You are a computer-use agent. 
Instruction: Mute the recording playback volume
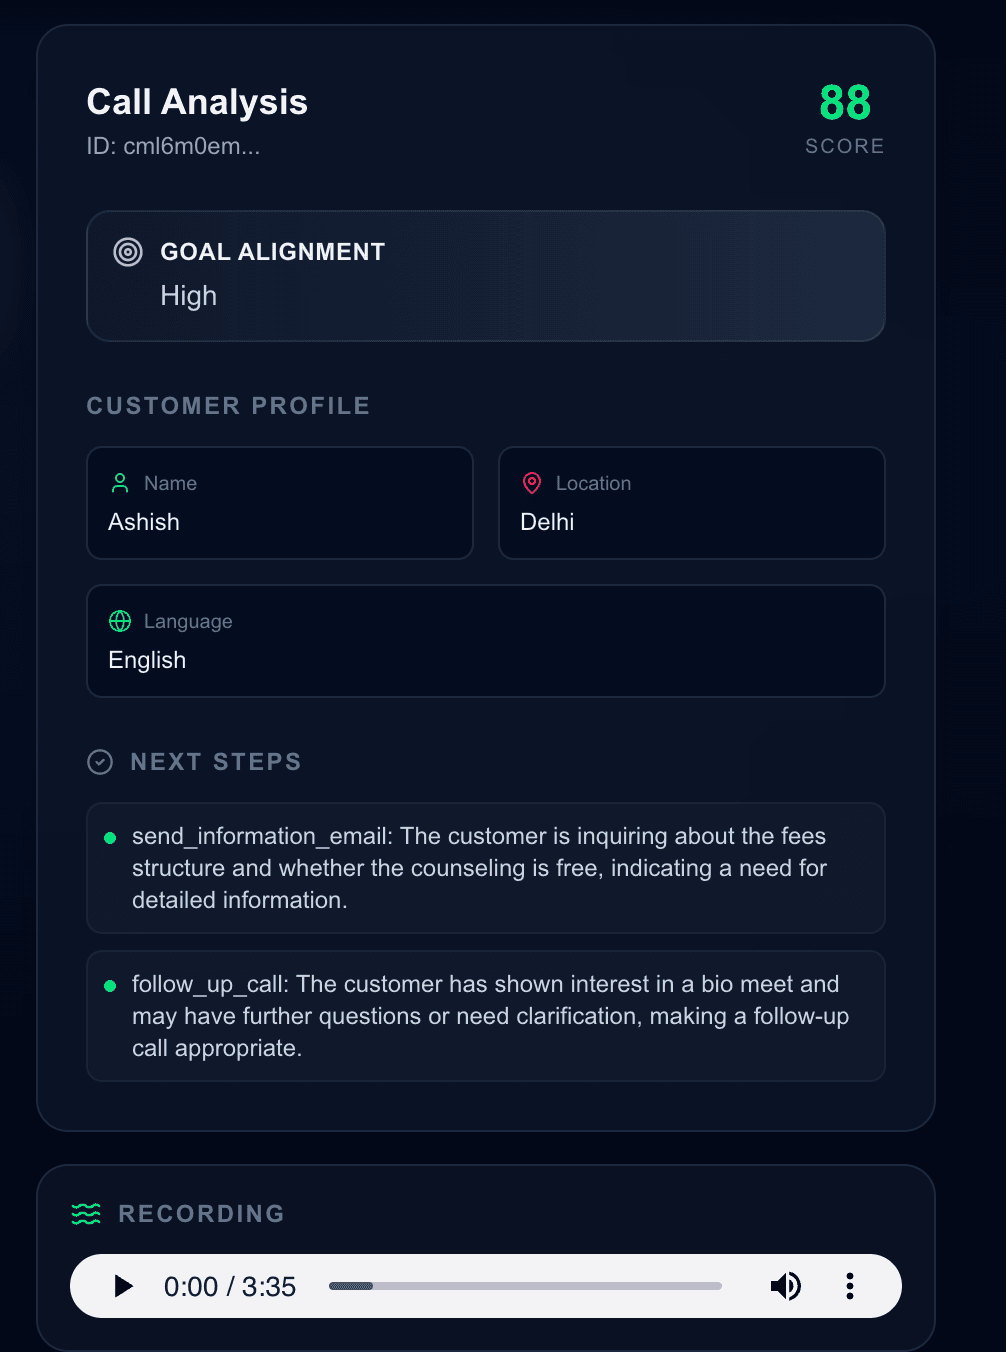[x=786, y=1286]
